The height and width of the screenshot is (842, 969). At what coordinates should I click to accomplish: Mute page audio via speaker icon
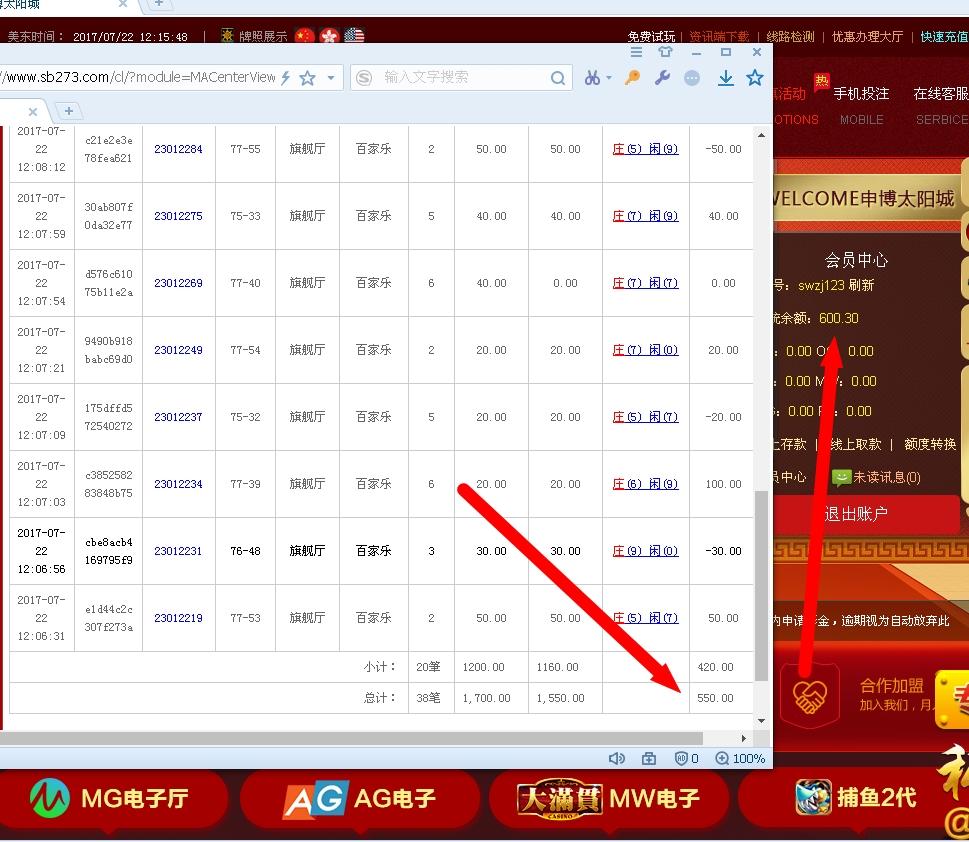click(617, 758)
